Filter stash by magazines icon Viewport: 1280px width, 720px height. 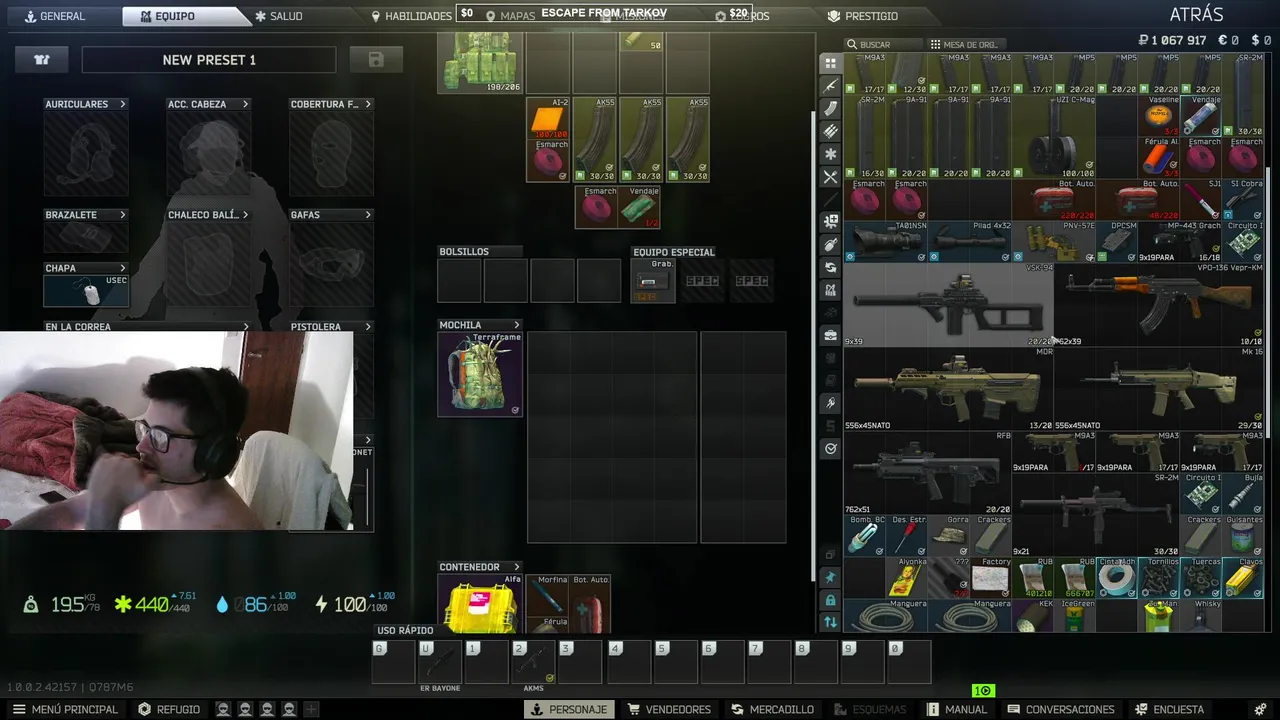point(830,109)
